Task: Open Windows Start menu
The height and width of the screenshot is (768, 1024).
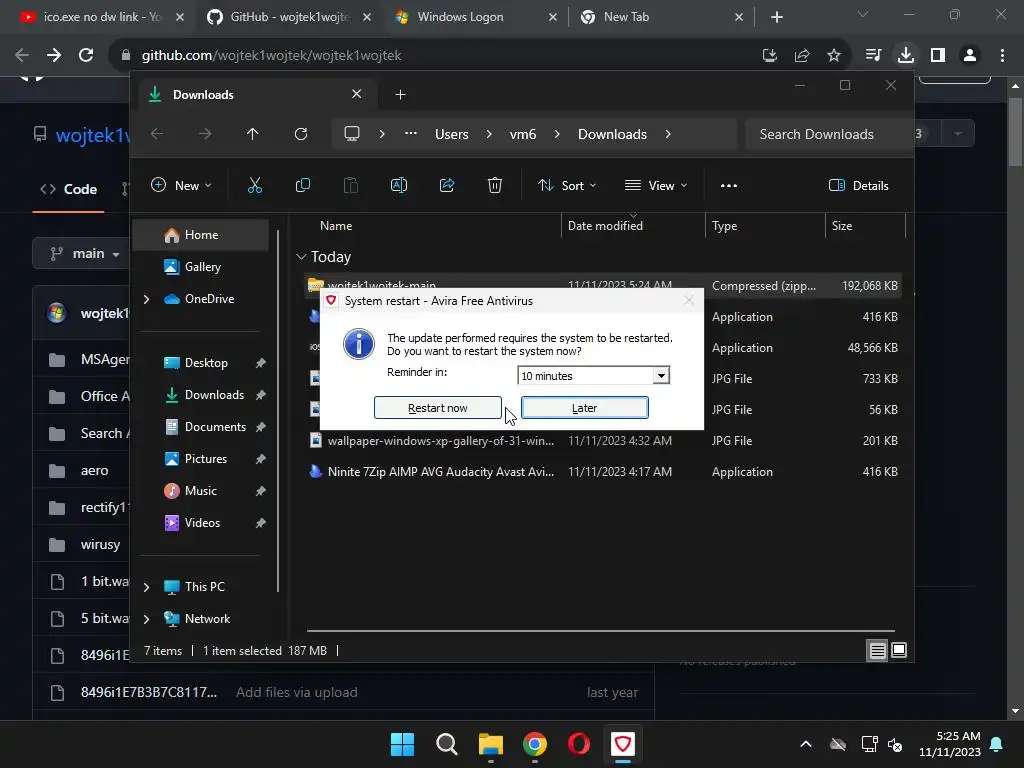Action: [402, 744]
